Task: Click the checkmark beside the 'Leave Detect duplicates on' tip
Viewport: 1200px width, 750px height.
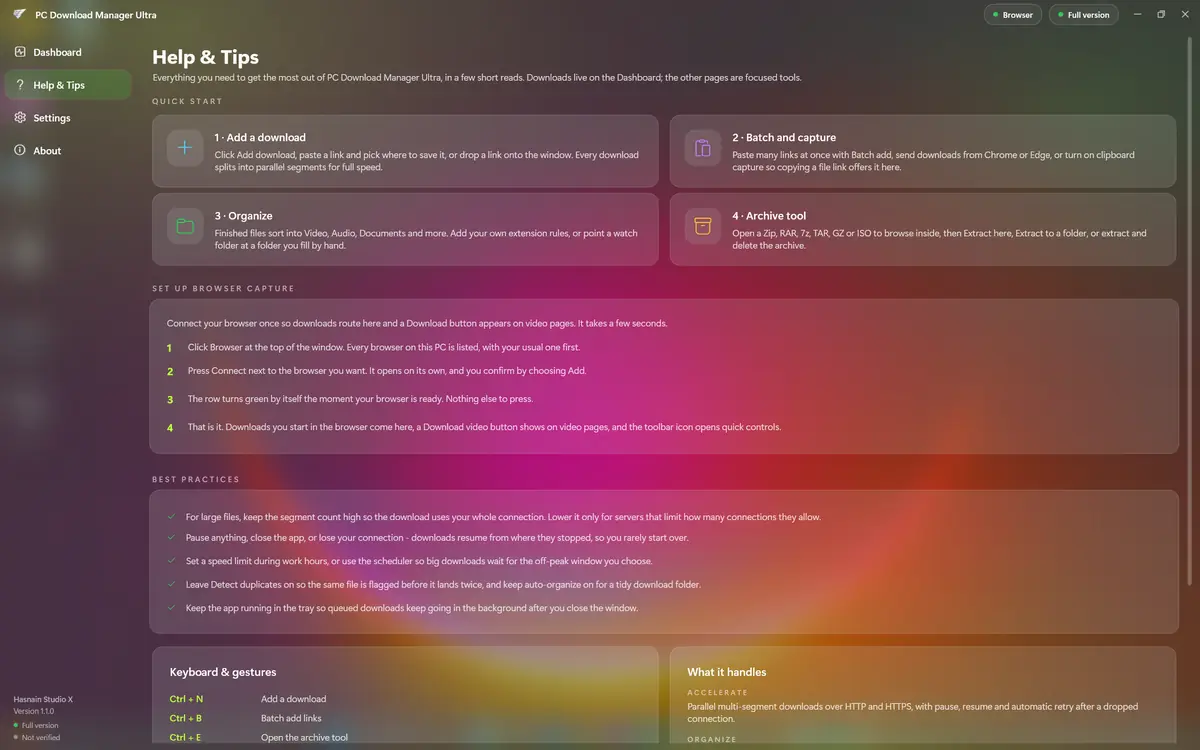Action: 171,584
